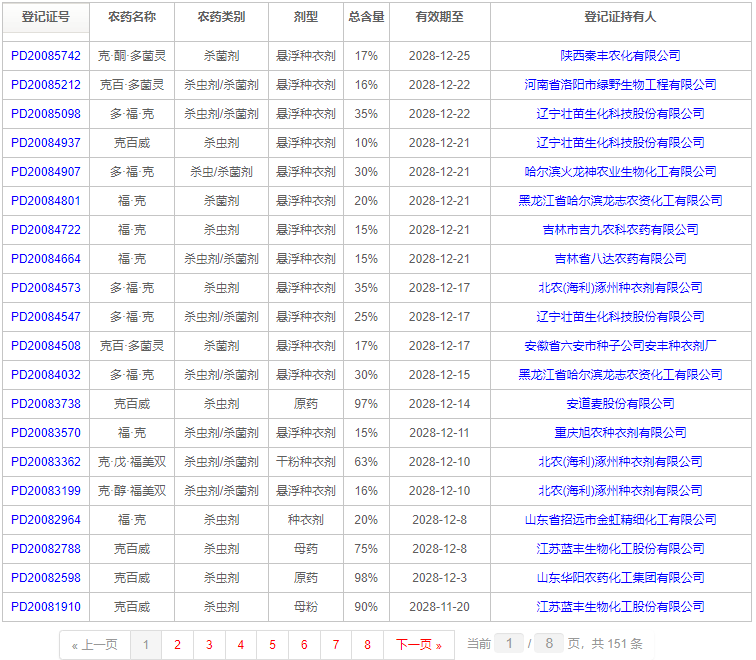Open holder link in PD20084801 row

(620, 201)
